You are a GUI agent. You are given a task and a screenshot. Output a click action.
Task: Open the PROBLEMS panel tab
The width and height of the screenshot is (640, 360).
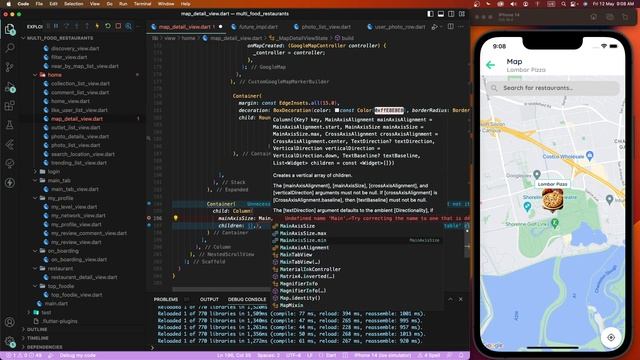pos(166,299)
